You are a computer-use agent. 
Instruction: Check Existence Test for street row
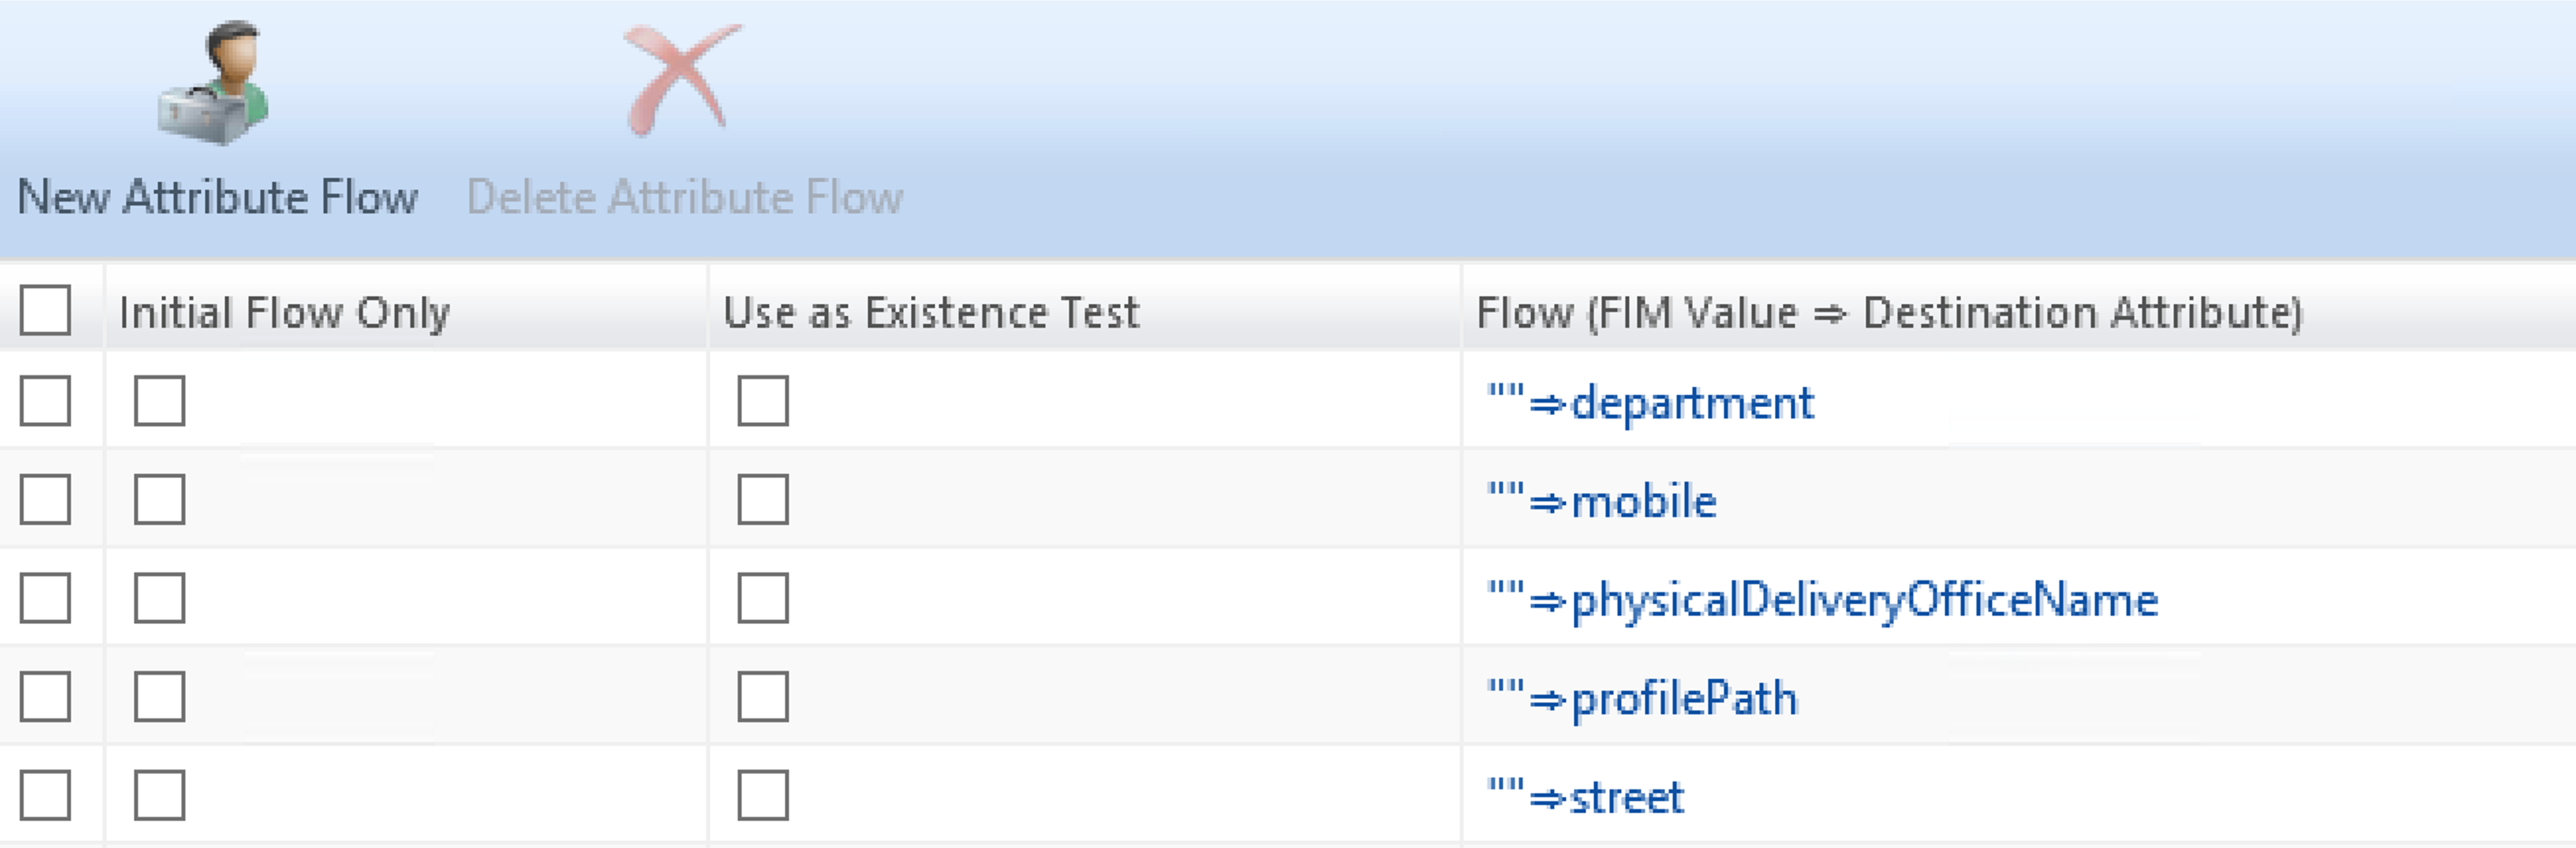pos(763,795)
